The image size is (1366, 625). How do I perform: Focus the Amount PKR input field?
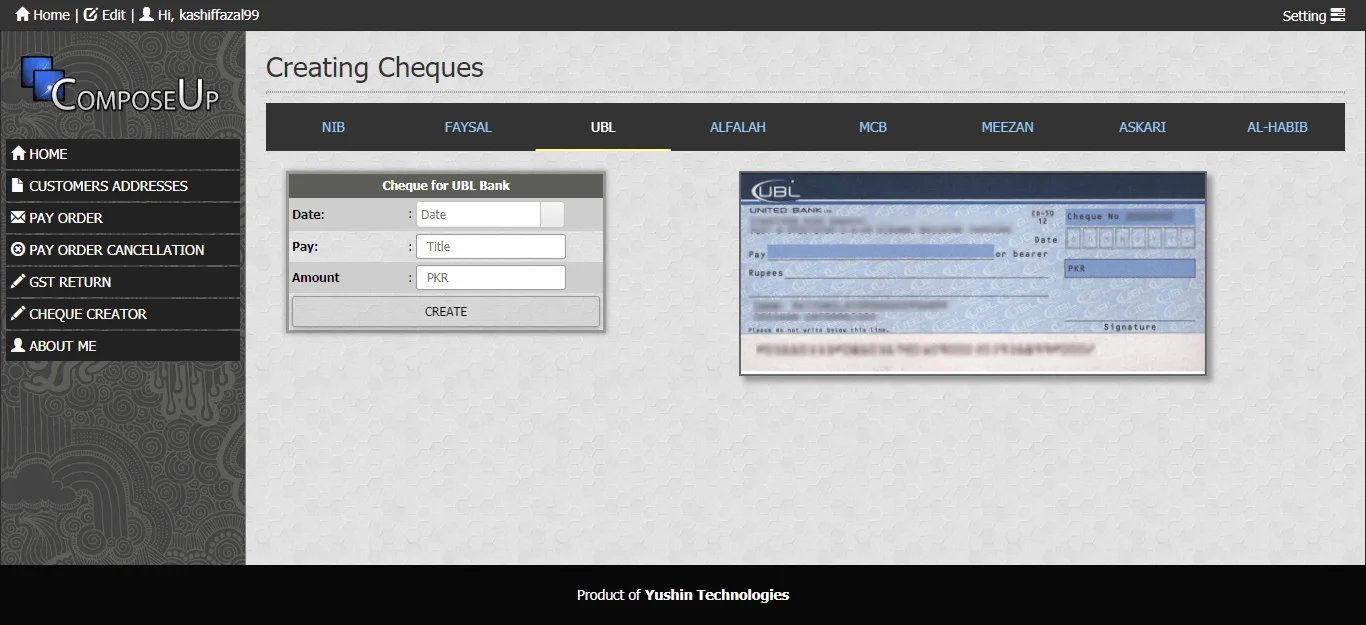[x=490, y=278]
